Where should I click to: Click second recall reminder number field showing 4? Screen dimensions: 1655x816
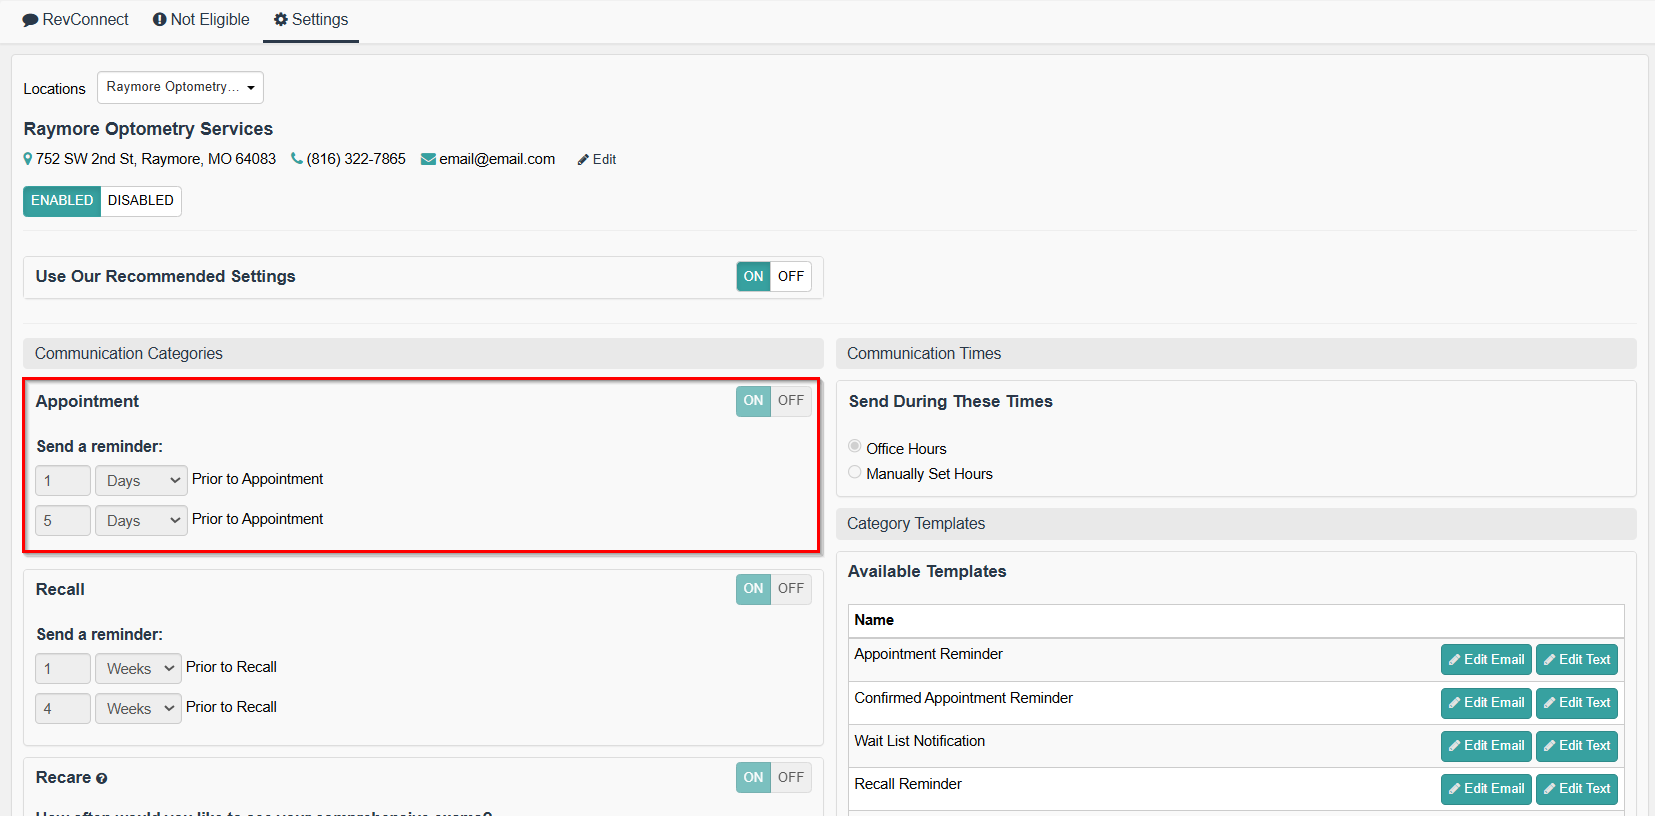pos(63,709)
